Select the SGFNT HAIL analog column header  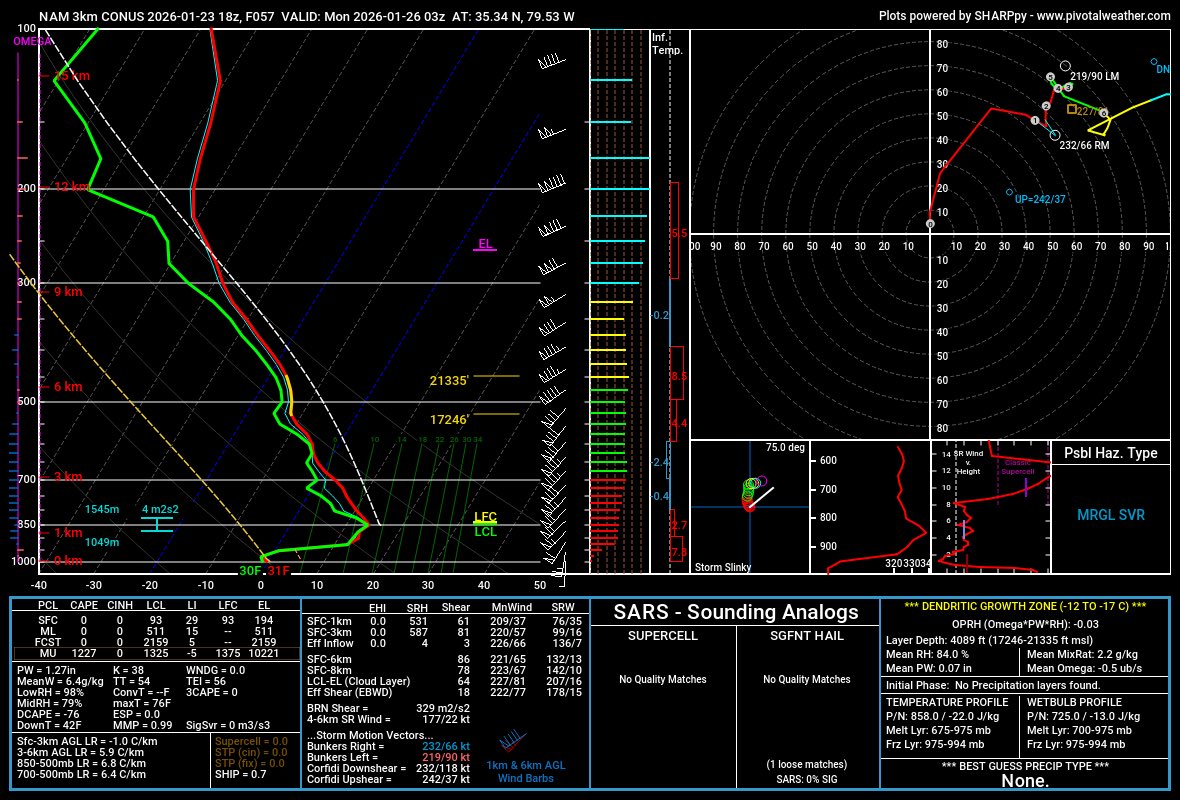(x=807, y=636)
